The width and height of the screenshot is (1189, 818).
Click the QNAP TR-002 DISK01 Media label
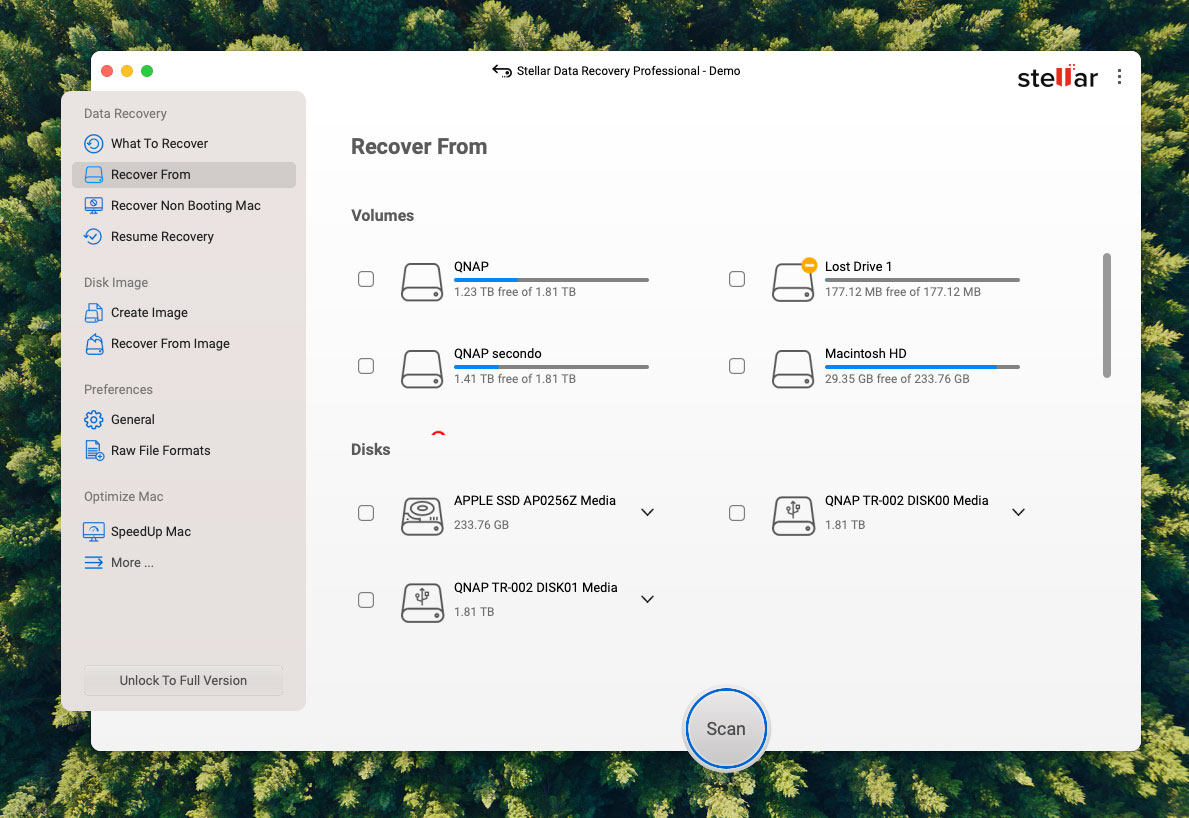pyautogui.click(x=535, y=588)
